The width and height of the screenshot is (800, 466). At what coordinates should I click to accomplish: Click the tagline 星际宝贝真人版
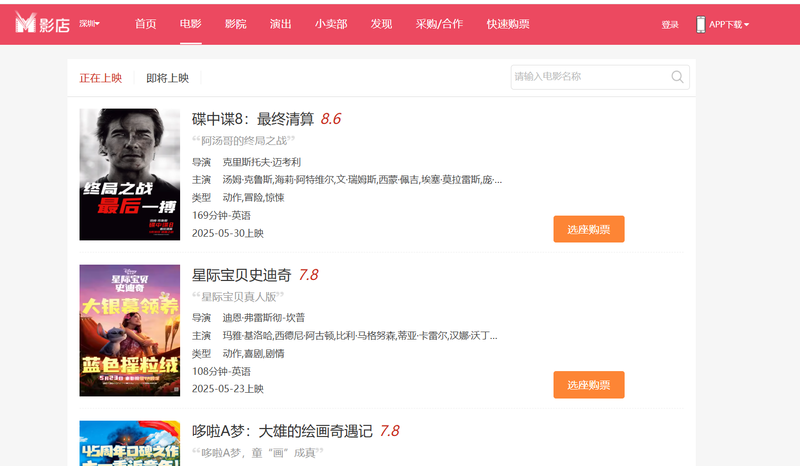[238, 297]
